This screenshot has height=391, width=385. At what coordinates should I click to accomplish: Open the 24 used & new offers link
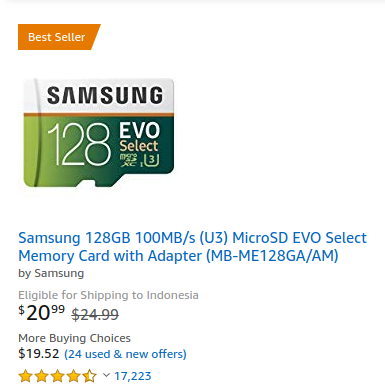[125, 354]
